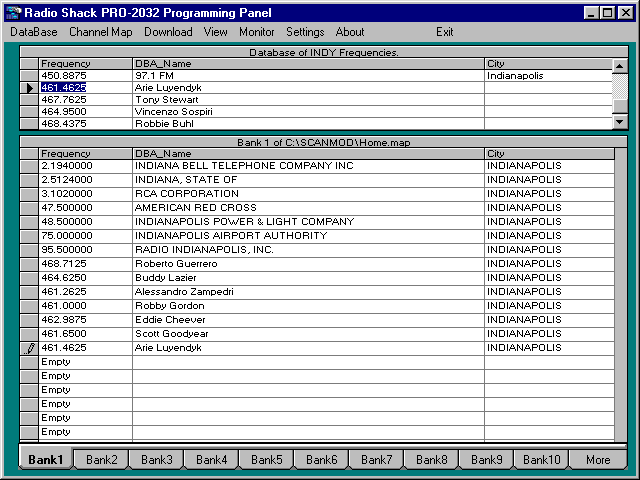Switch to the Bank10 tab

click(542, 460)
